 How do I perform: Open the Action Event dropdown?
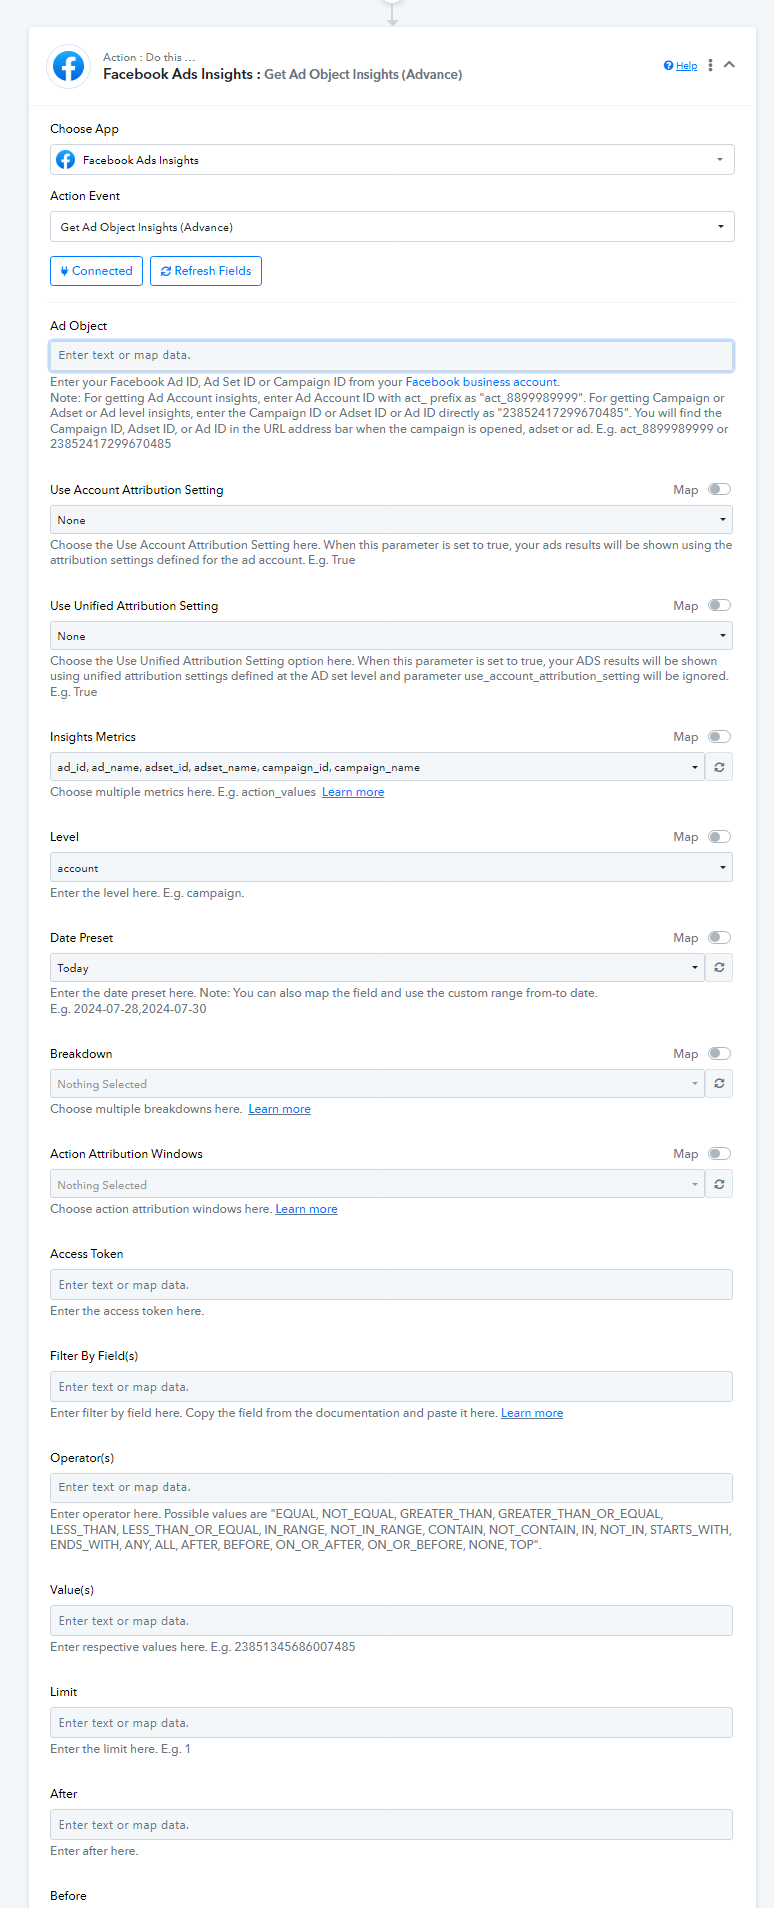pyautogui.click(x=392, y=227)
